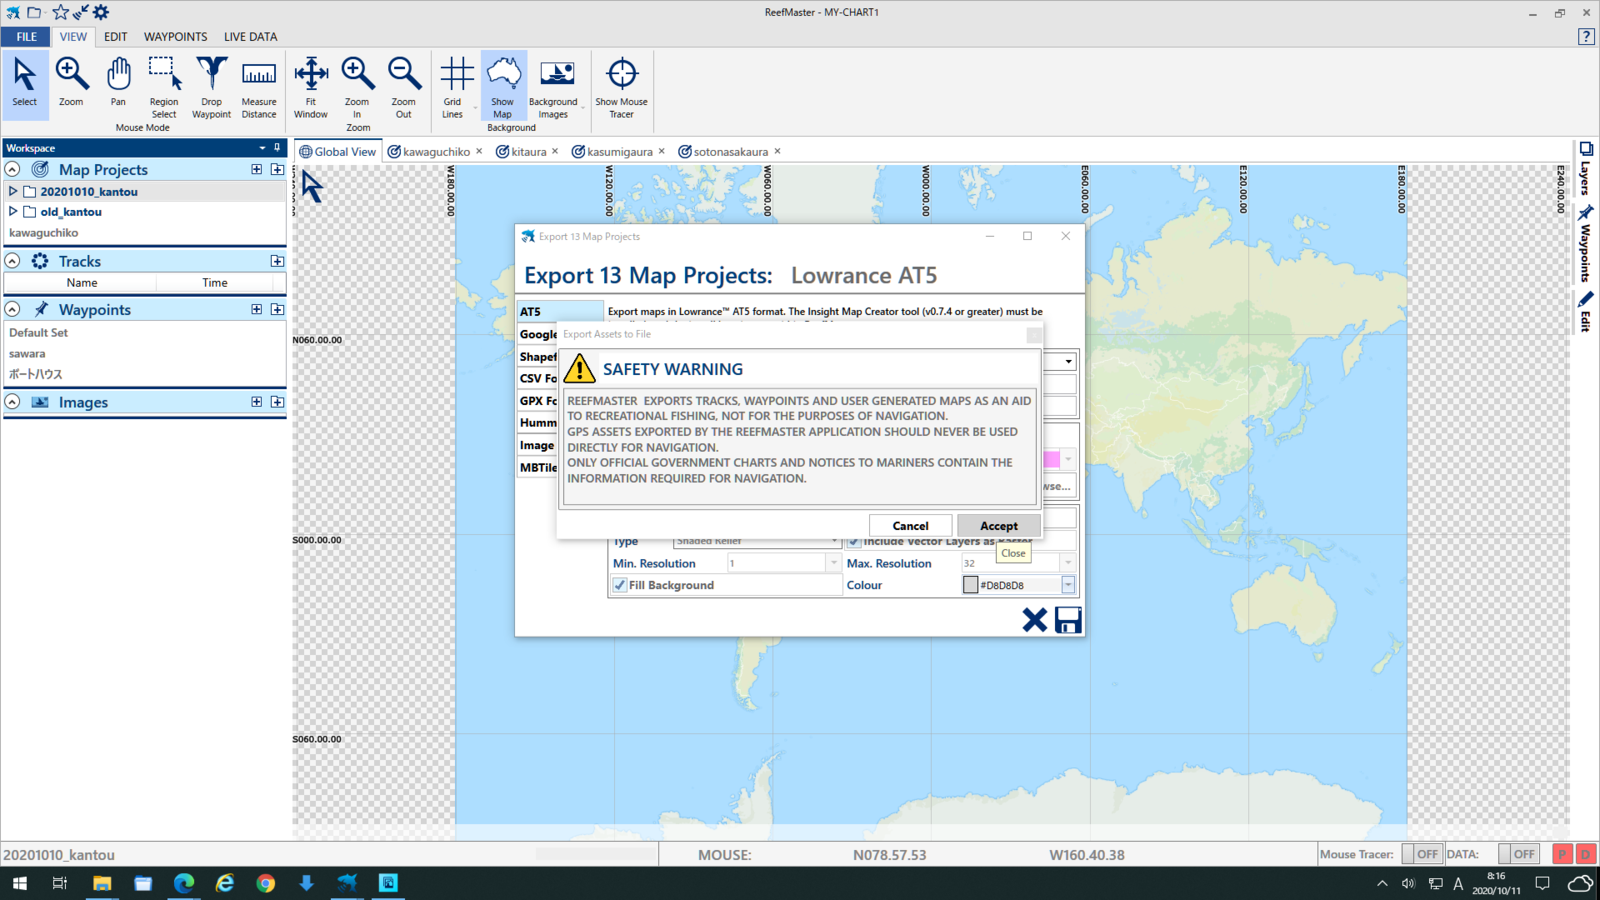Viewport: 1600px width, 900px height.
Task: Cancel the safety warning dialog
Action: click(910, 526)
